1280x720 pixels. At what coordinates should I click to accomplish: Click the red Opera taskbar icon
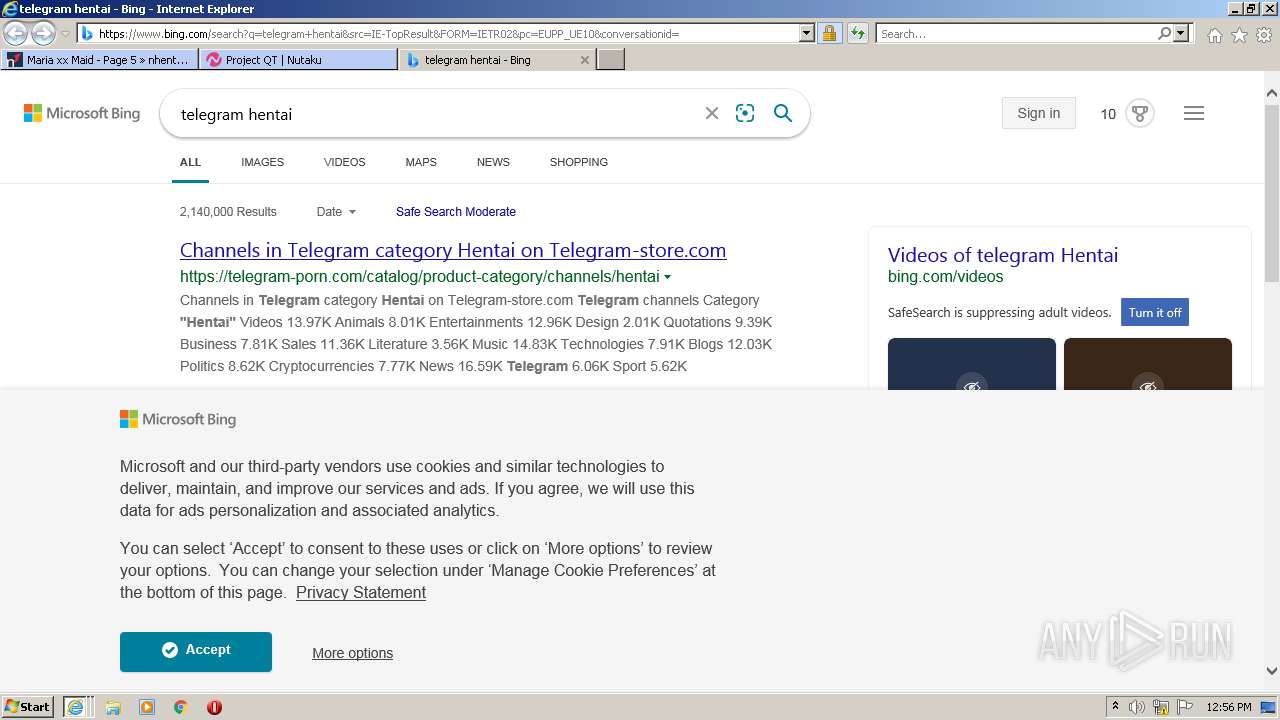tap(214, 707)
